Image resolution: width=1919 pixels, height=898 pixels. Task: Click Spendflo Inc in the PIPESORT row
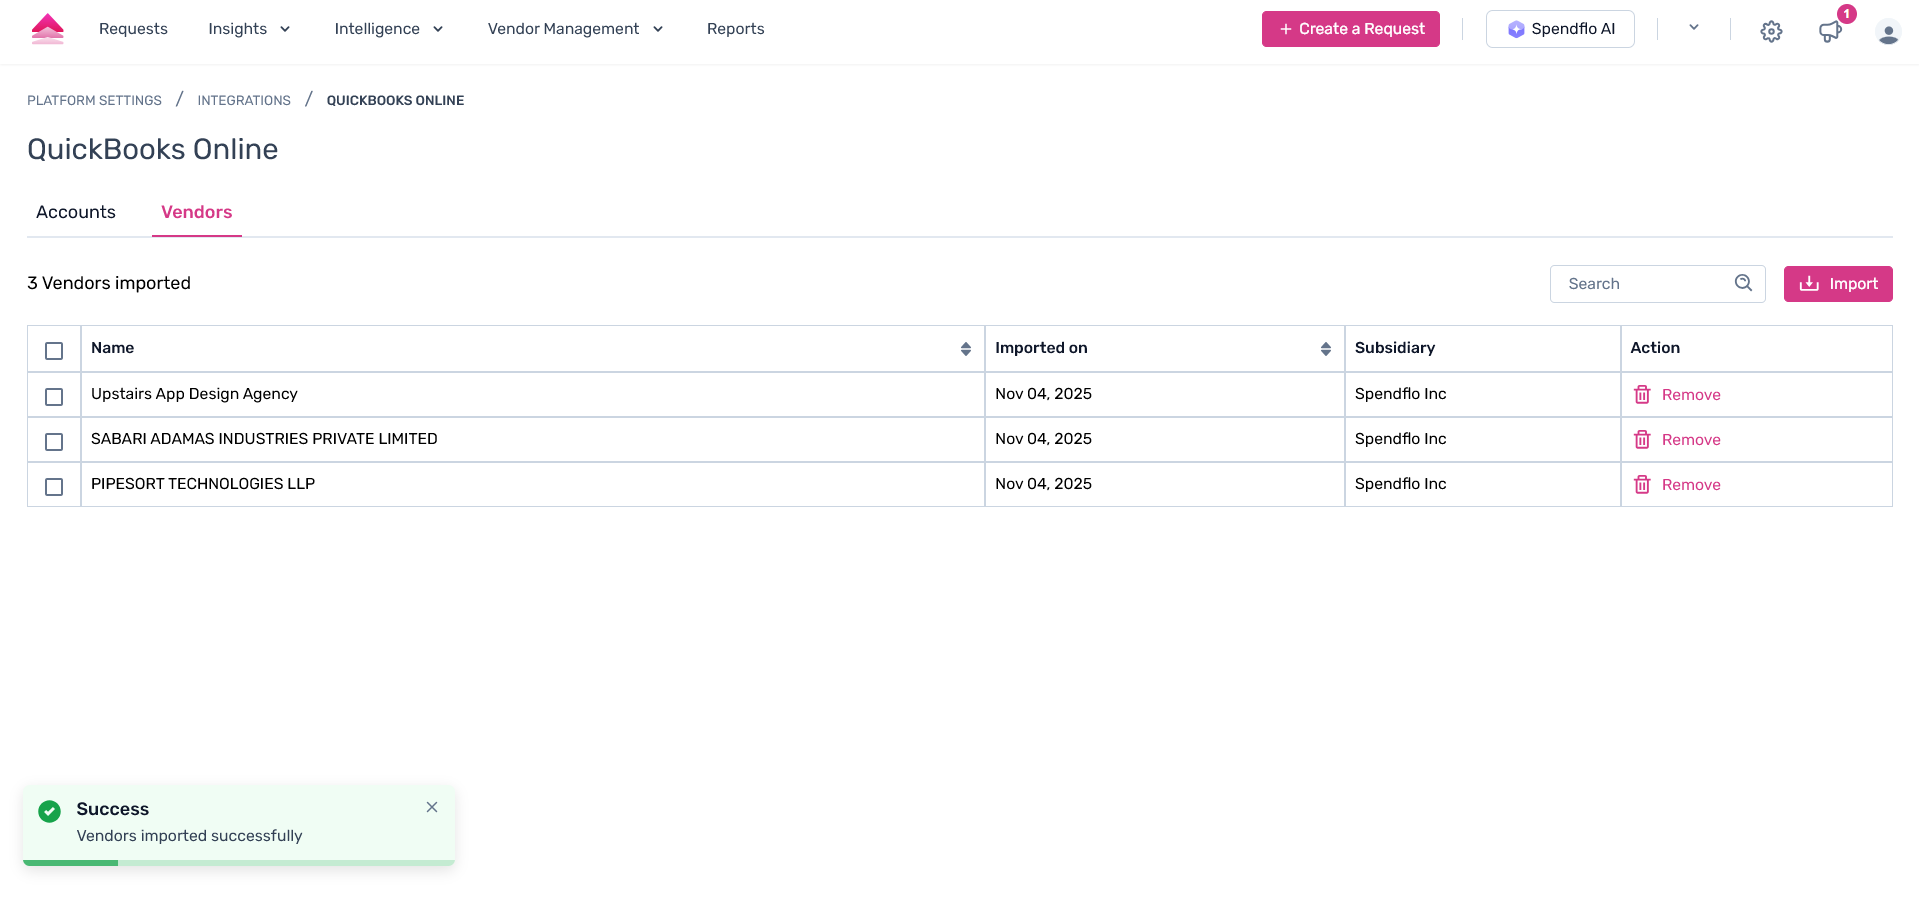1400,484
